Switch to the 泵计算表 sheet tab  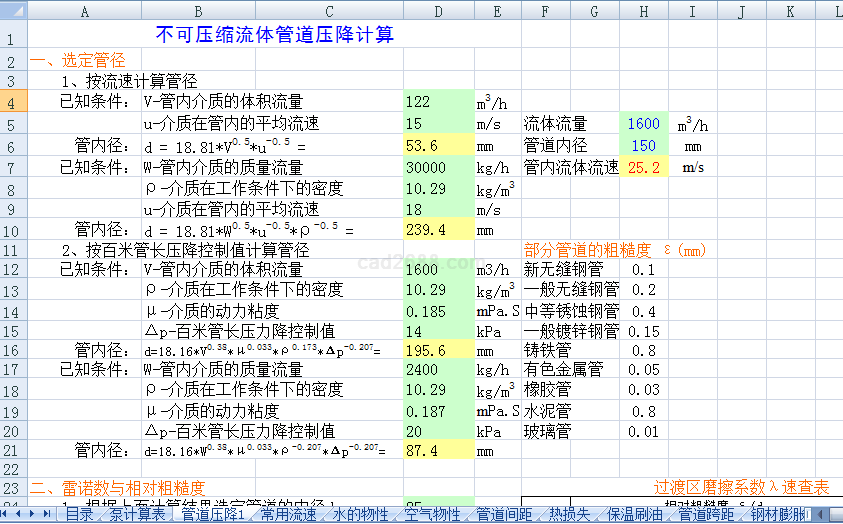[137, 515]
